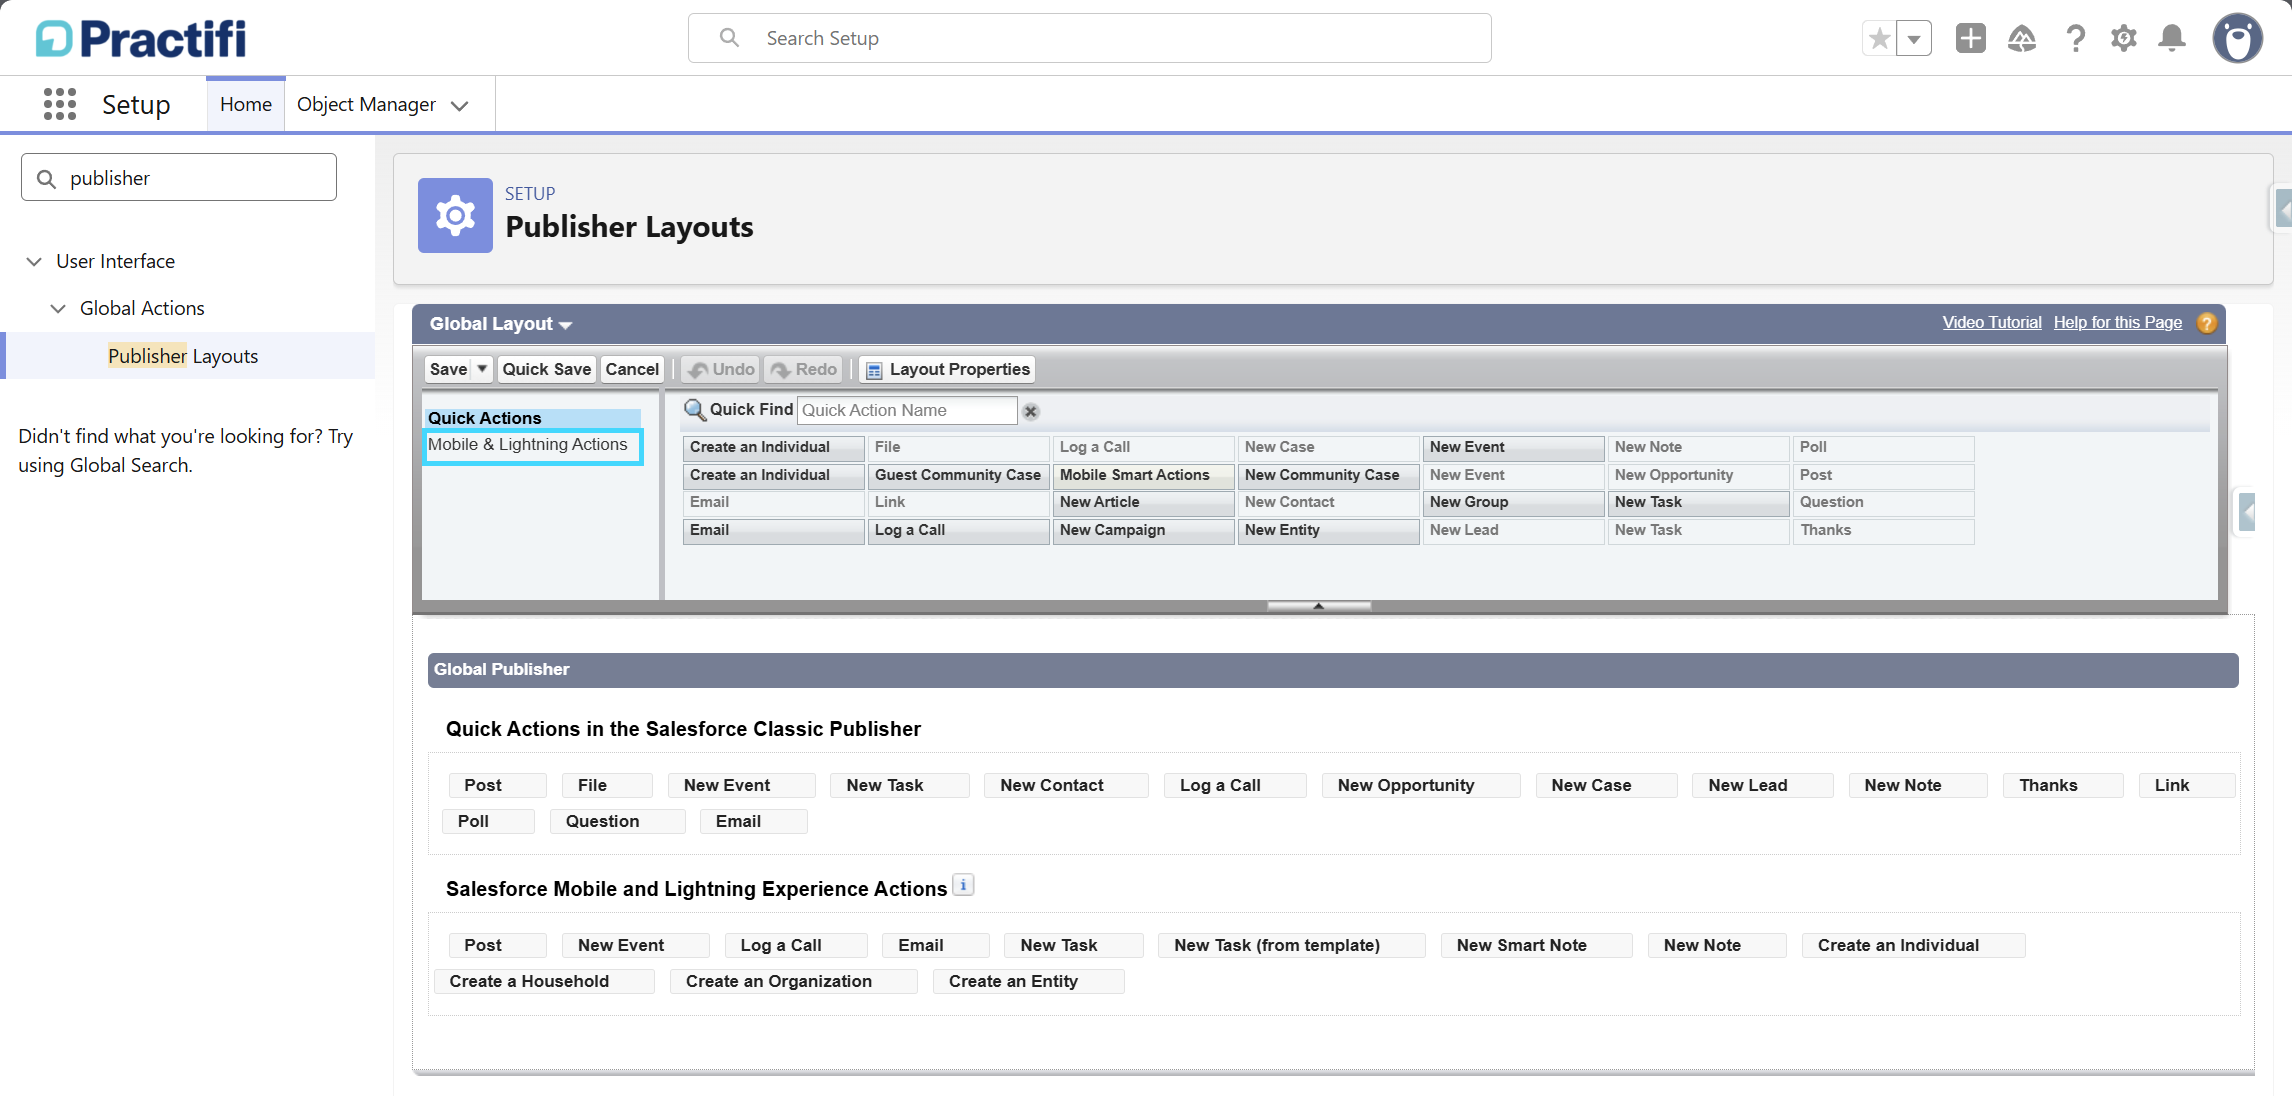Click the User Interface tree label
The image size is (2292, 1096).
[x=115, y=261]
